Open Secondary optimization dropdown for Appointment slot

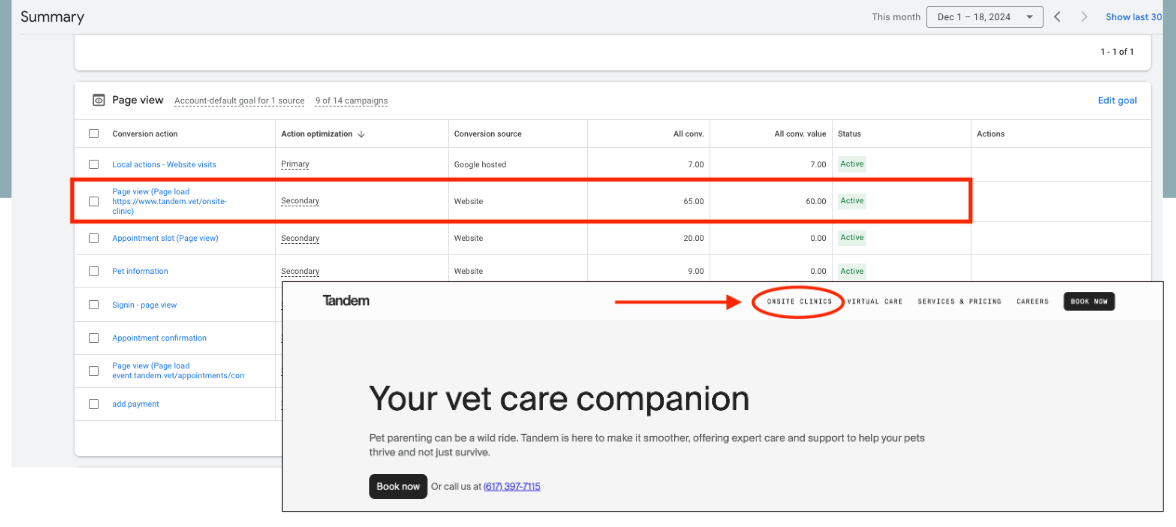[x=300, y=238]
